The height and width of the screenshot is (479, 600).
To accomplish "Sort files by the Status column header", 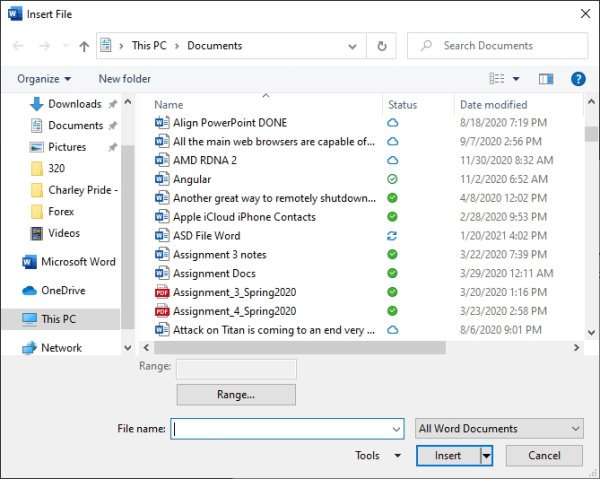I will 403,105.
